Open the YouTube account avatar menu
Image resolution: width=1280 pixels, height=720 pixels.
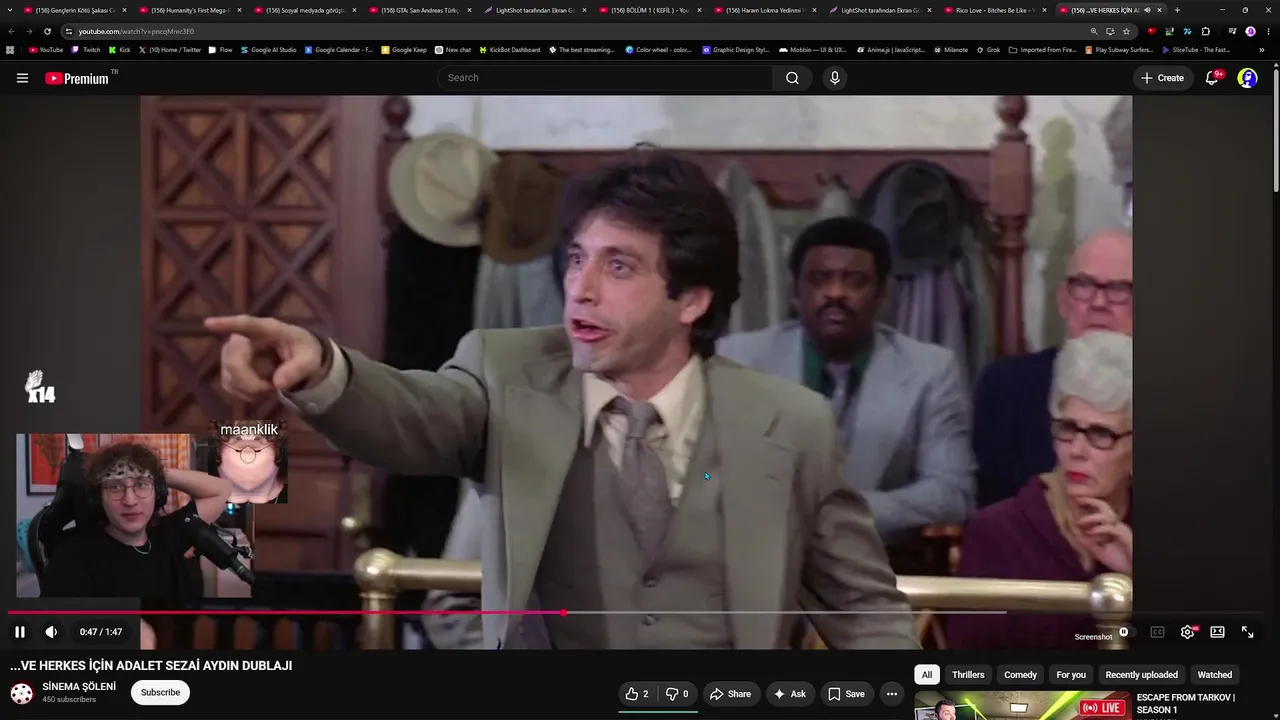click(1247, 78)
